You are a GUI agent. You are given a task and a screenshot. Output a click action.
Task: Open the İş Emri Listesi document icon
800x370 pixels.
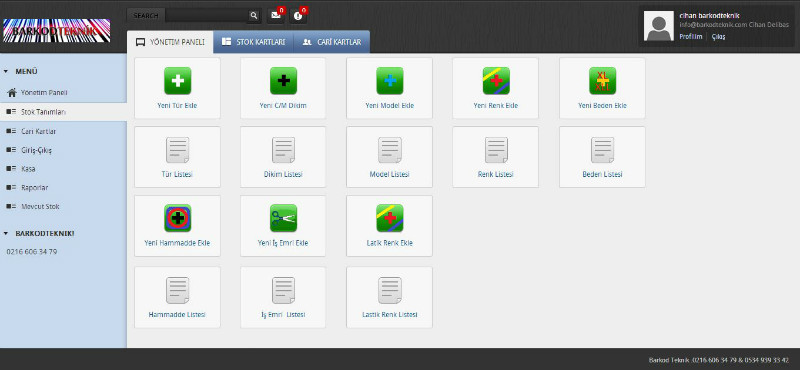[x=283, y=290]
